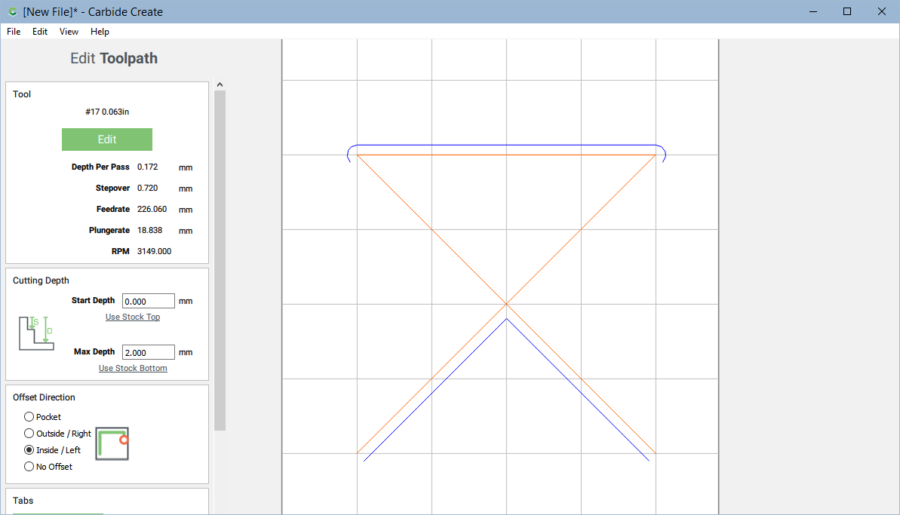Click the Tabs section title
The image size is (900, 515).
point(23,501)
